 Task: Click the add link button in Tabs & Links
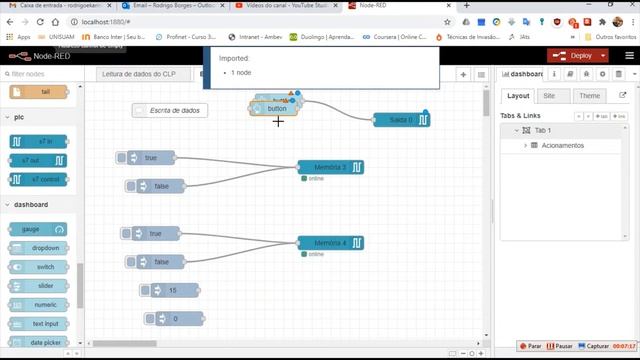pyautogui.click(x=619, y=116)
